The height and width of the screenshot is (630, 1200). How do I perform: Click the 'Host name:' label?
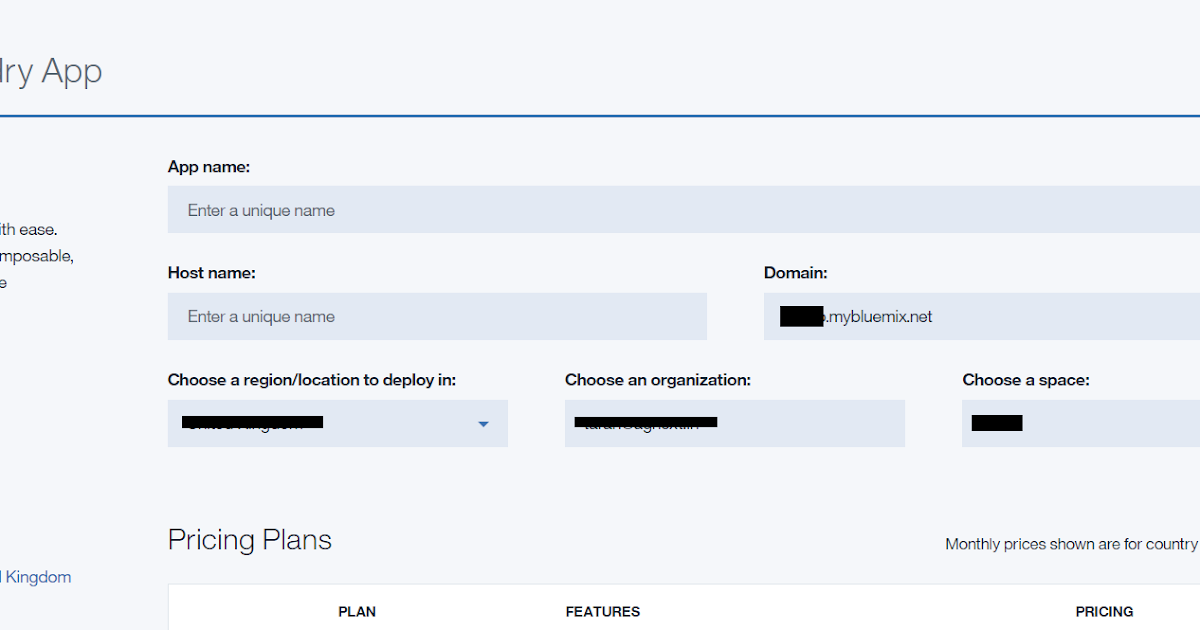[x=211, y=272]
